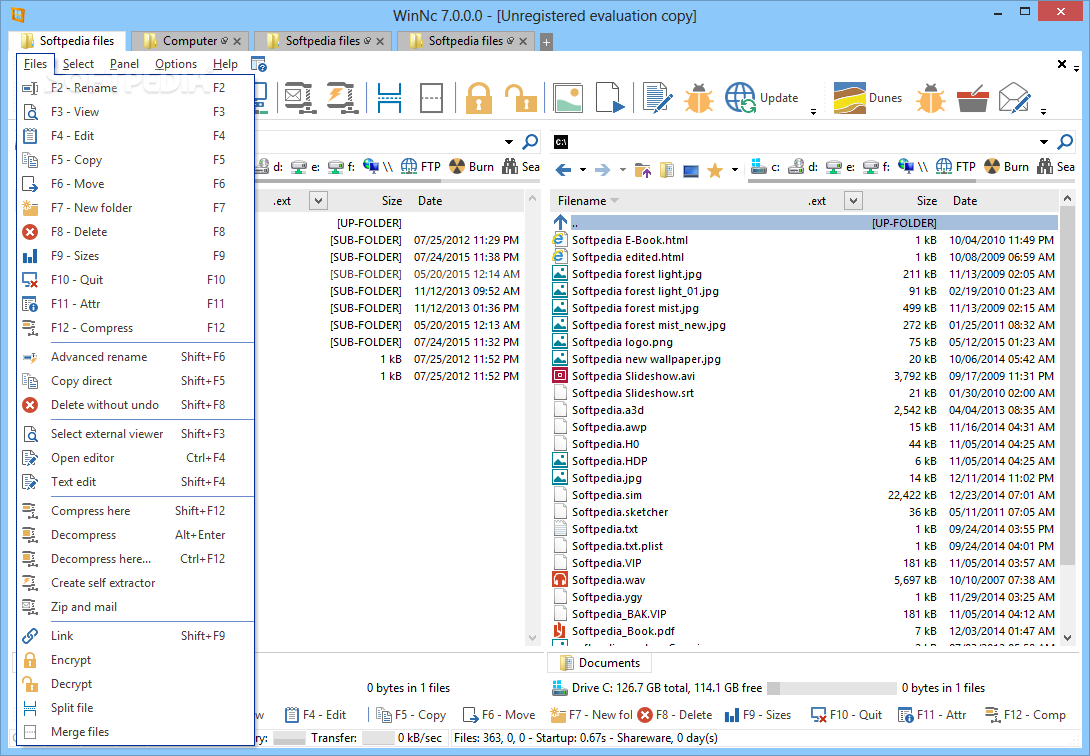Go forward using right panel arrow
The height and width of the screenshot is (756, 1090).
pos(603,169)
